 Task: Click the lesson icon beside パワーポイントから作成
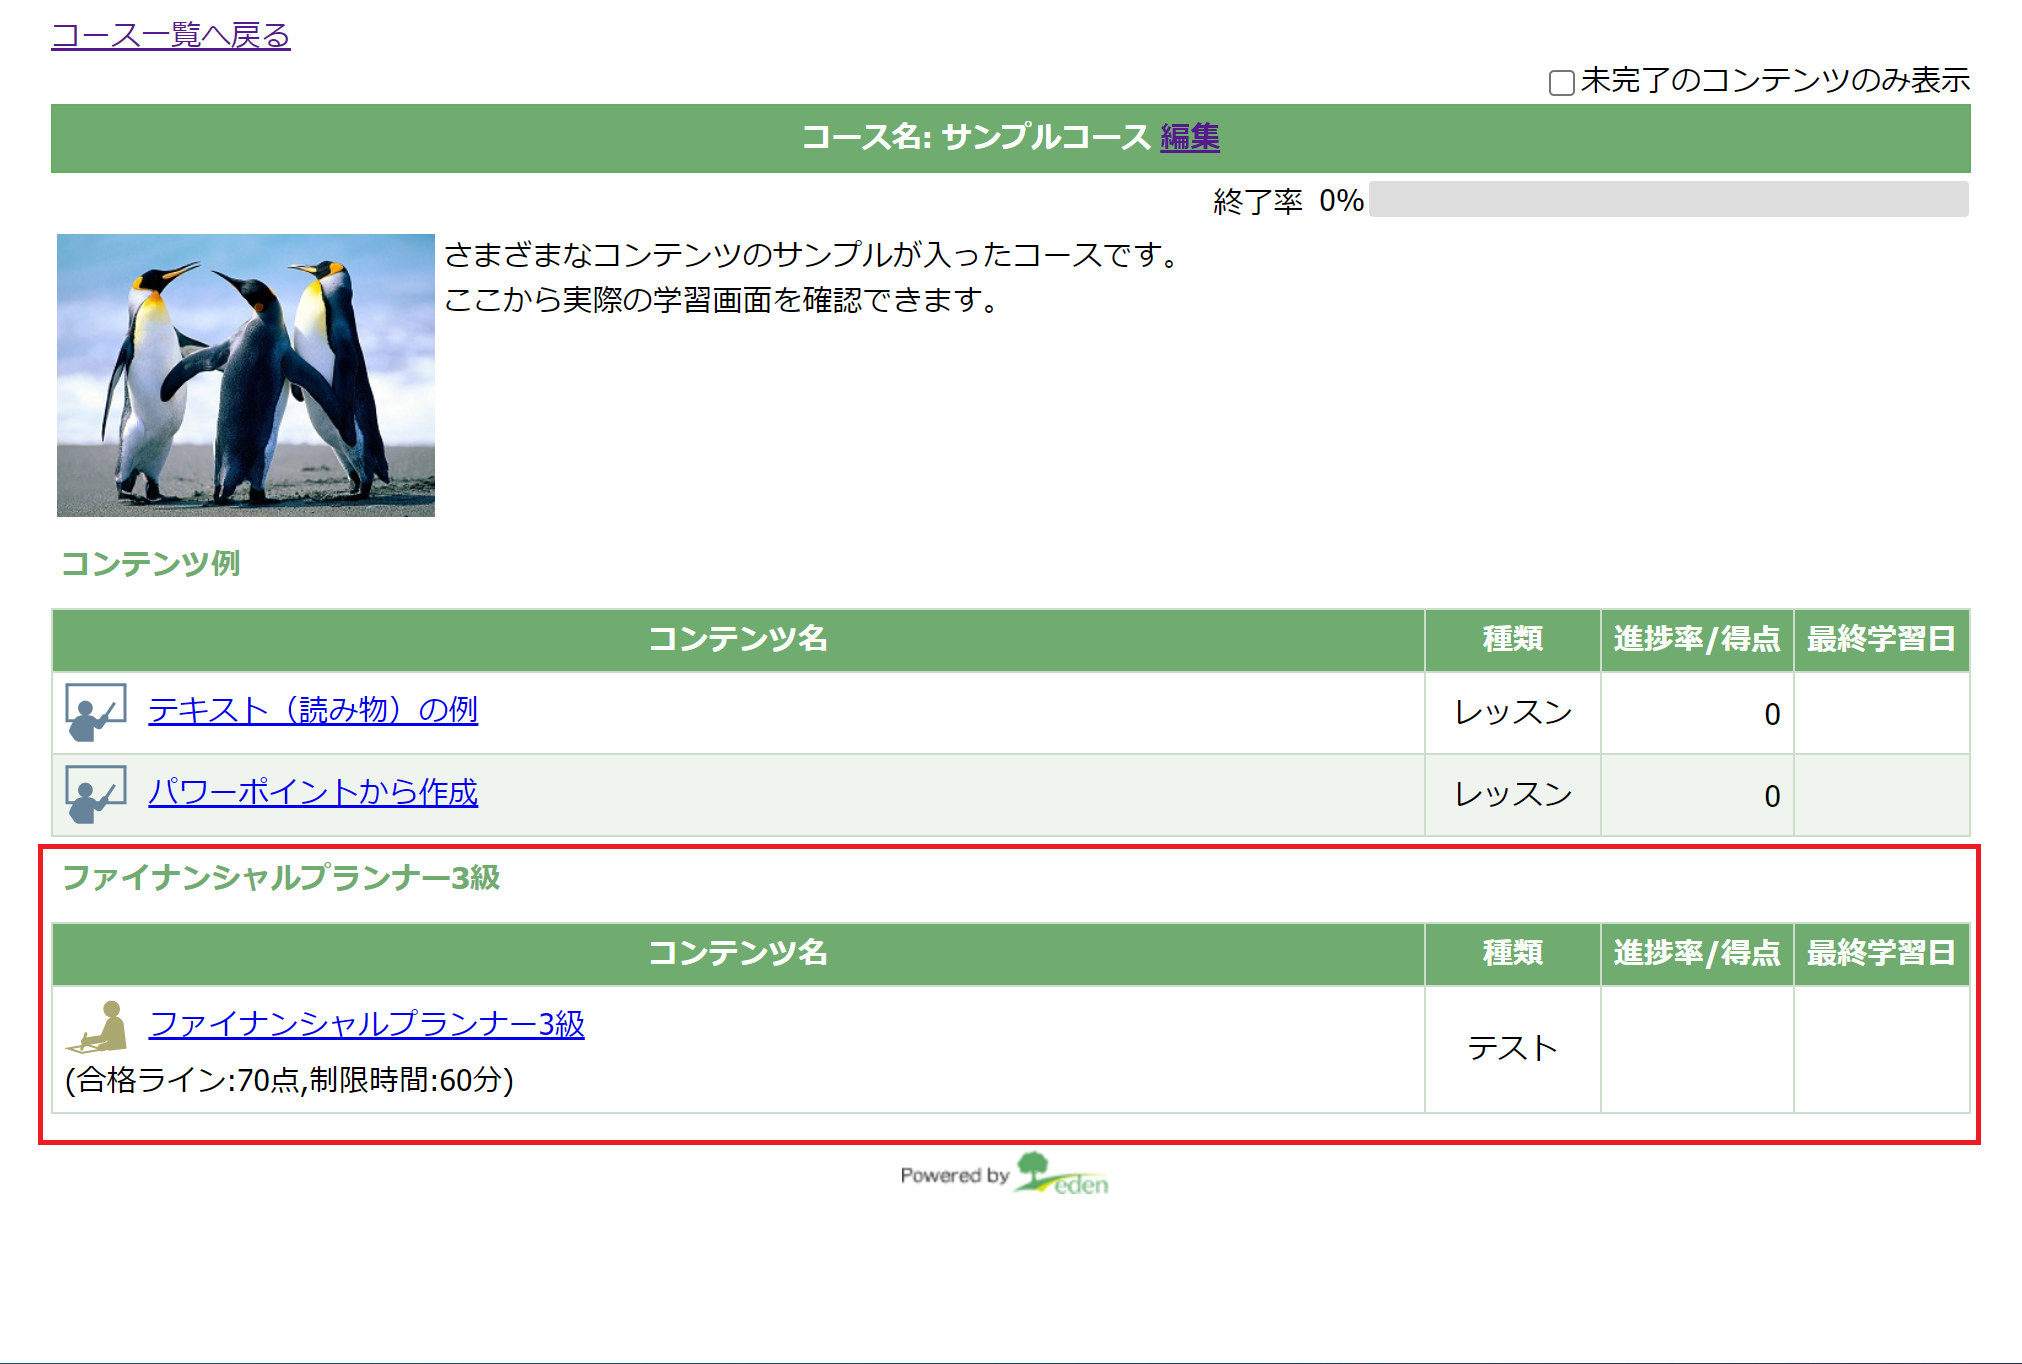(96, 794)
